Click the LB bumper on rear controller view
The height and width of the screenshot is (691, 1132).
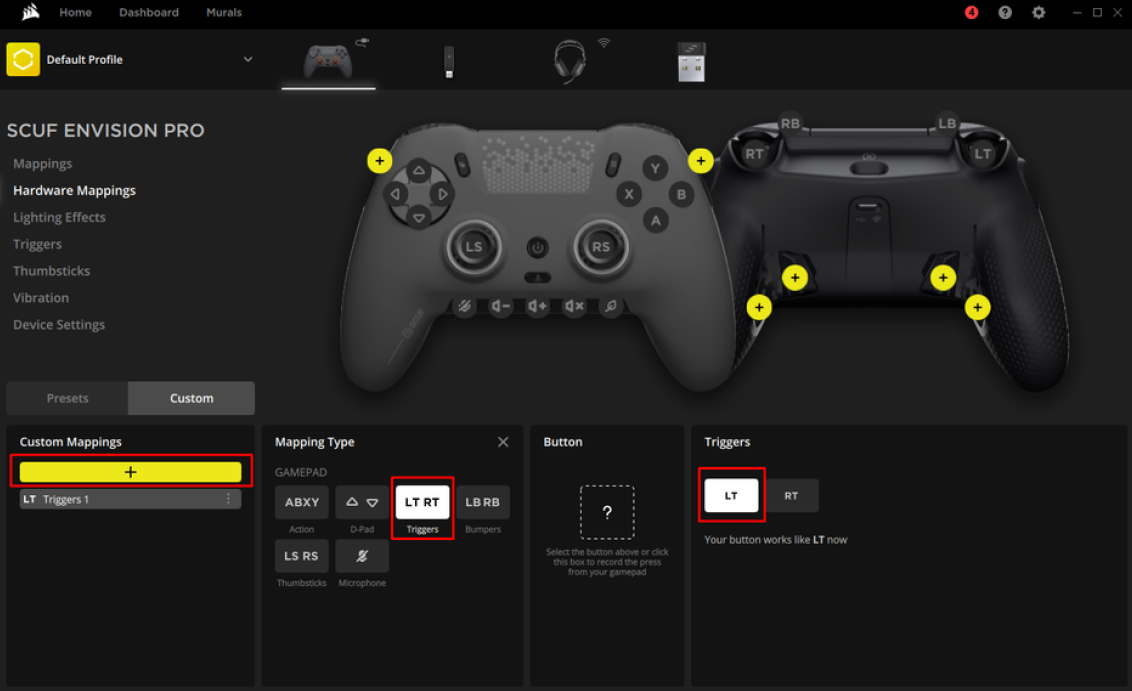point(946,123)
